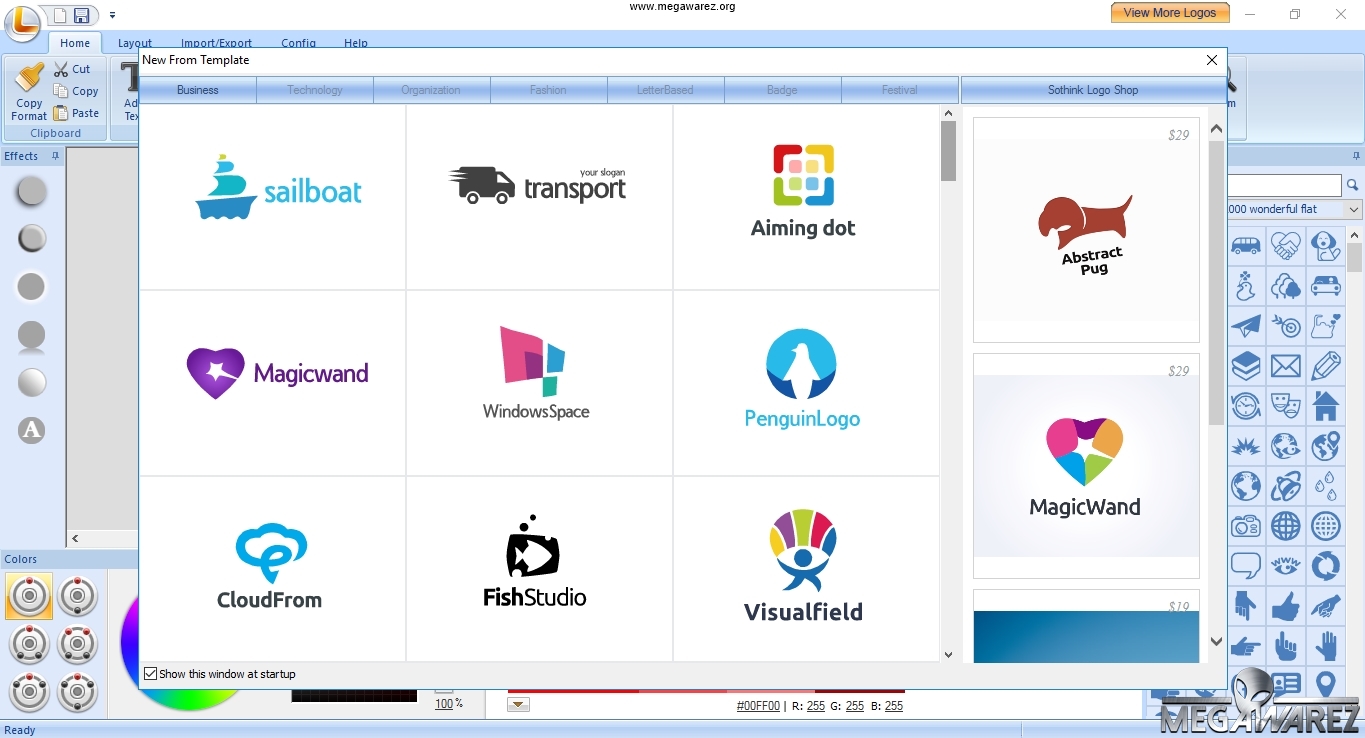Select the bus icon in resource panel
This screenshot has height=738, width=1365.
[1246, 246]
